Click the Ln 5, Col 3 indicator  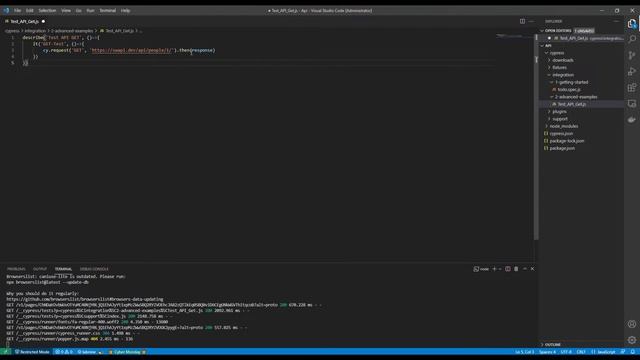[x=524, y=352]
